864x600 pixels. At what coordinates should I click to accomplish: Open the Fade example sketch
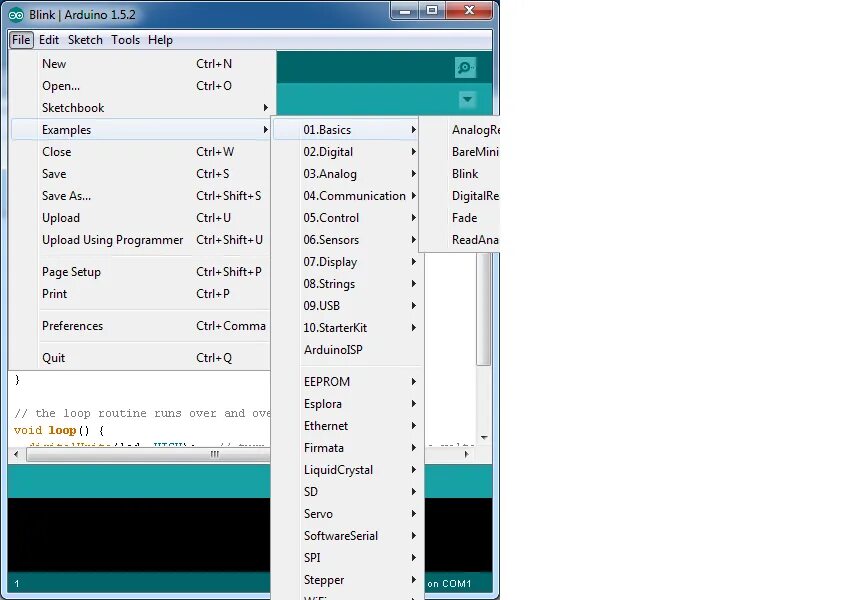[461, 218]
